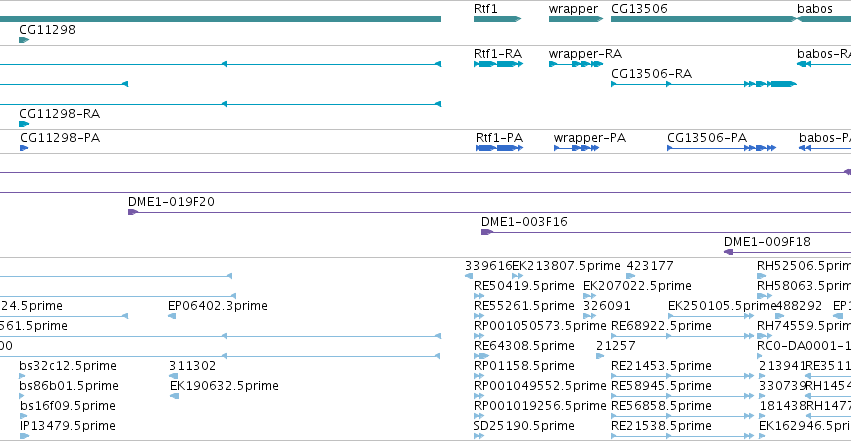Select the RP001019256.5prime EST label
This screenshot has width=851, height=441.
(x=540, y=407)
